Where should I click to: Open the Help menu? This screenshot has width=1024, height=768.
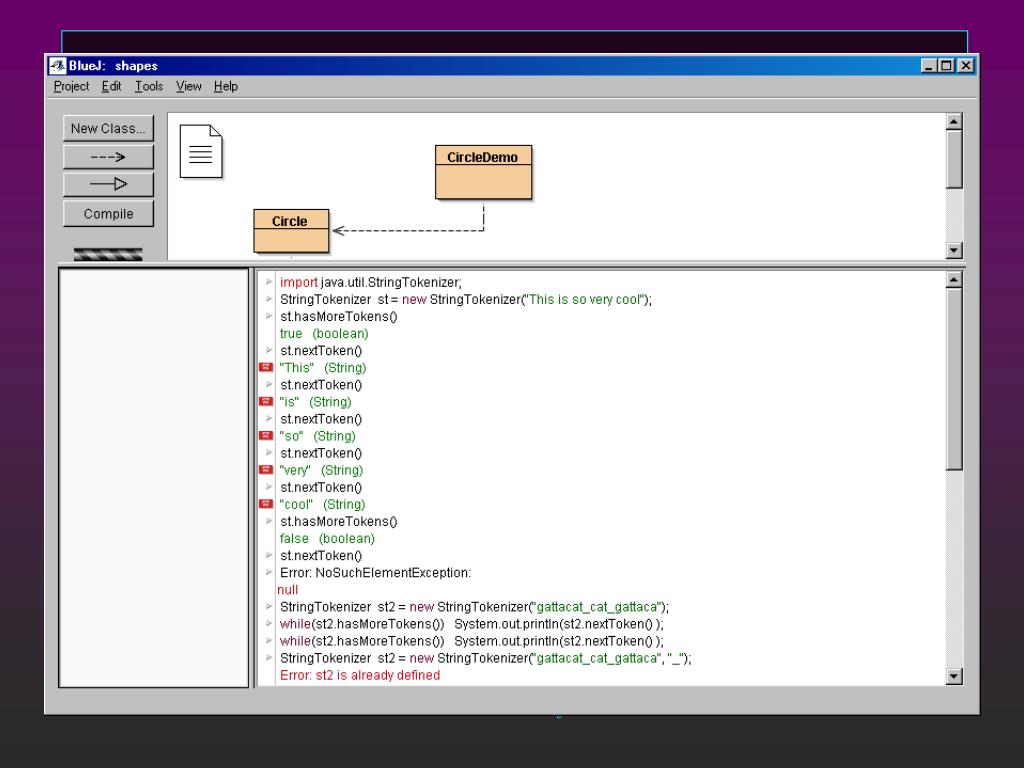pos(226,86)
